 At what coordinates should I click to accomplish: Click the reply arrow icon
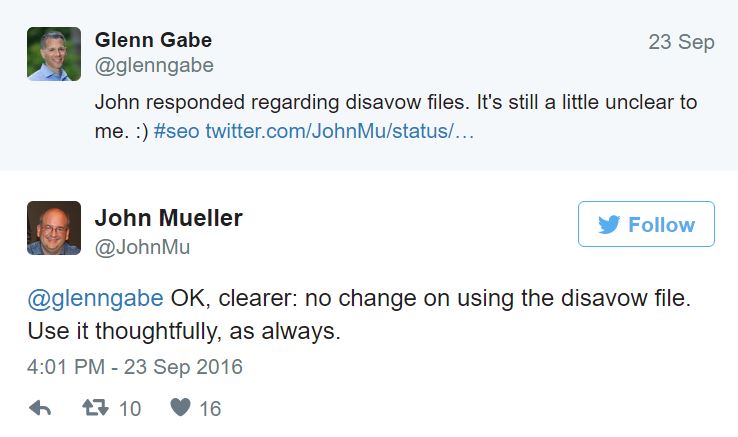click(x=40, y=408)
